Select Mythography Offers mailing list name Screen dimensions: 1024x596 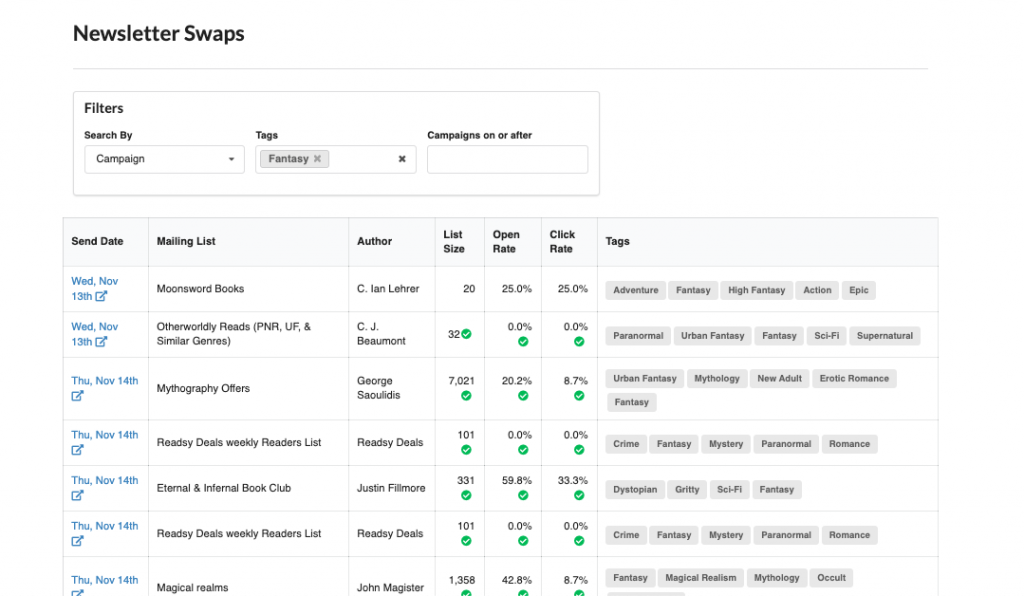point(203,388)
